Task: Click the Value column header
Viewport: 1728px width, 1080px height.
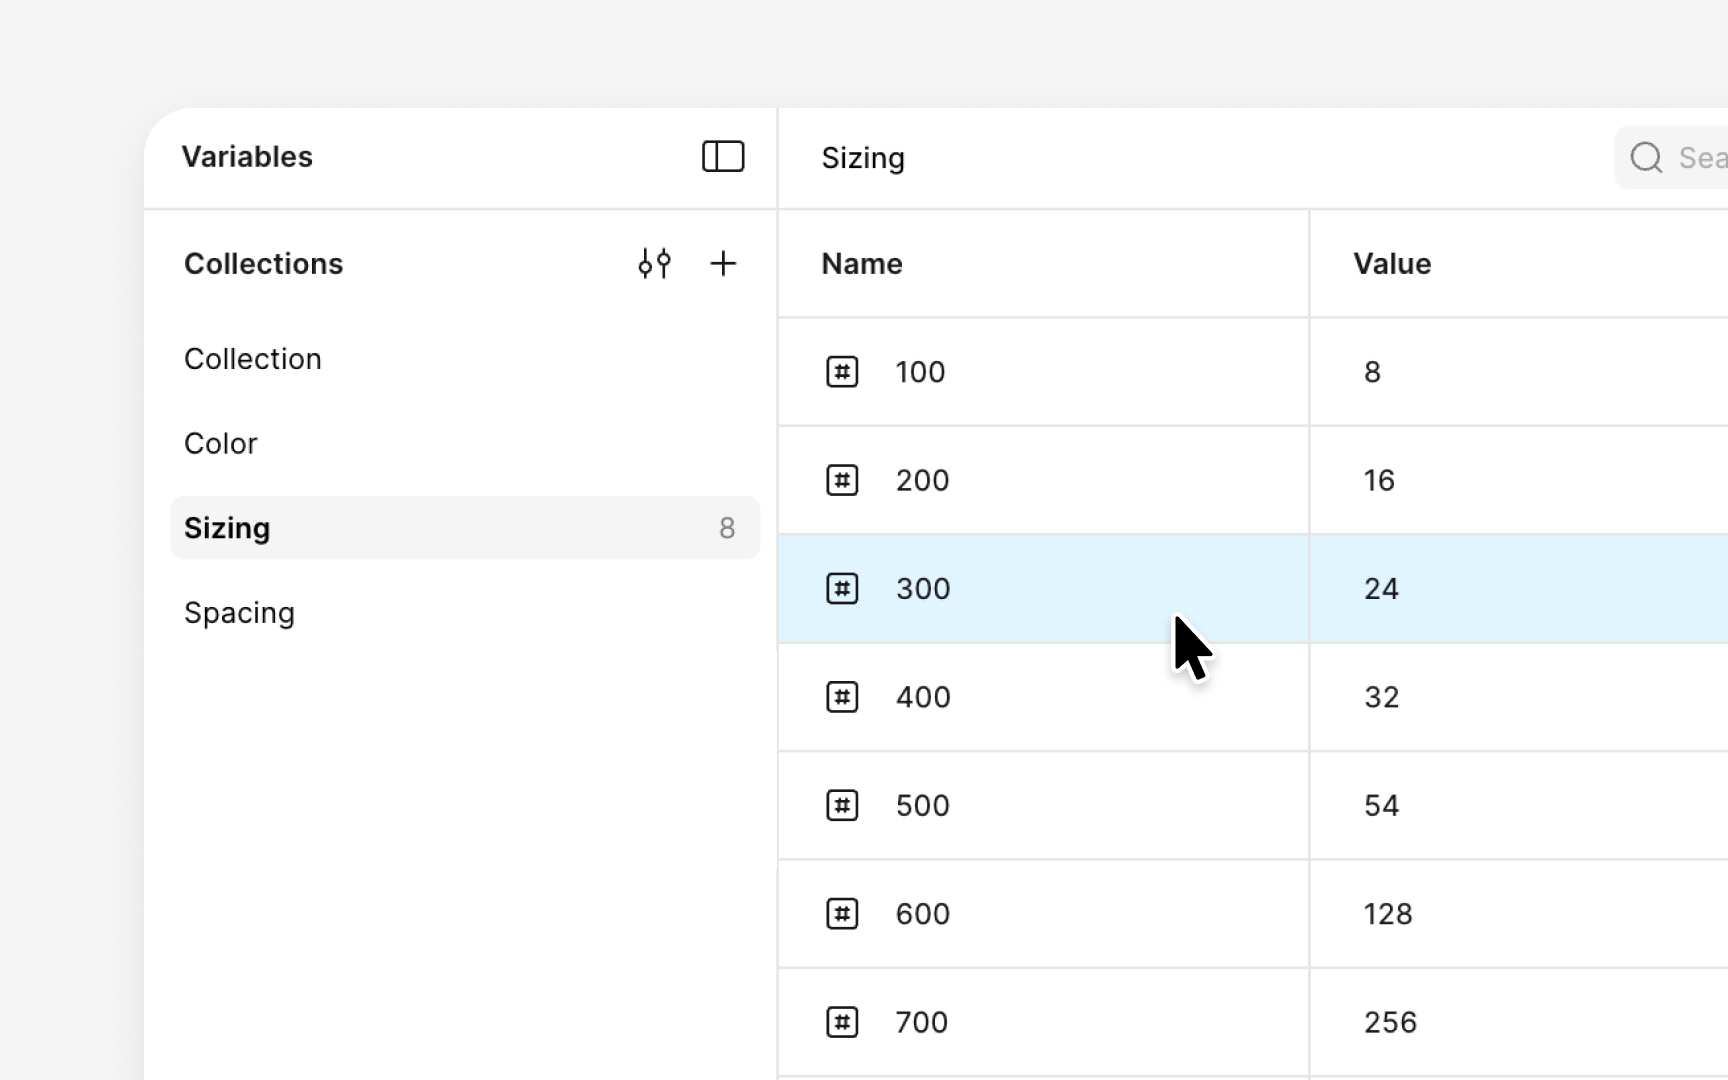Action: (1392, 264)
